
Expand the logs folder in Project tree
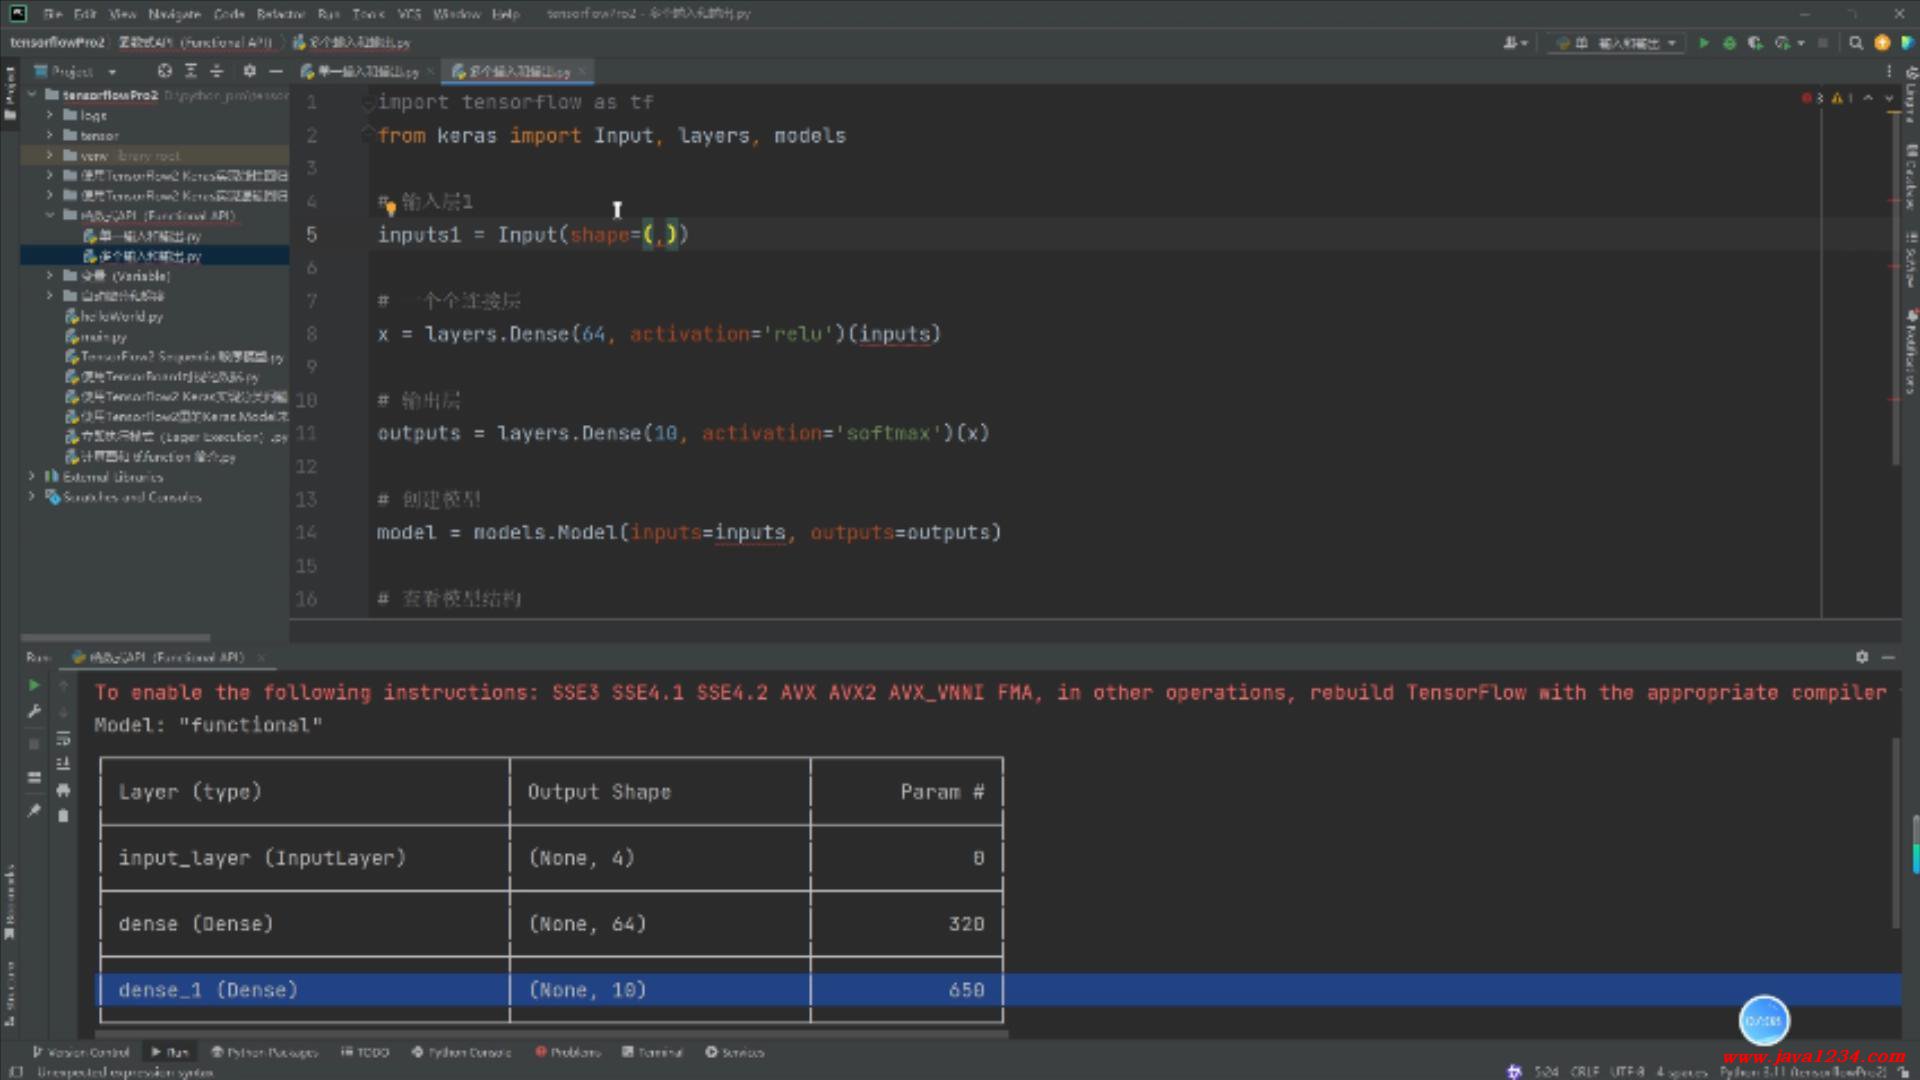click(49, 115)
